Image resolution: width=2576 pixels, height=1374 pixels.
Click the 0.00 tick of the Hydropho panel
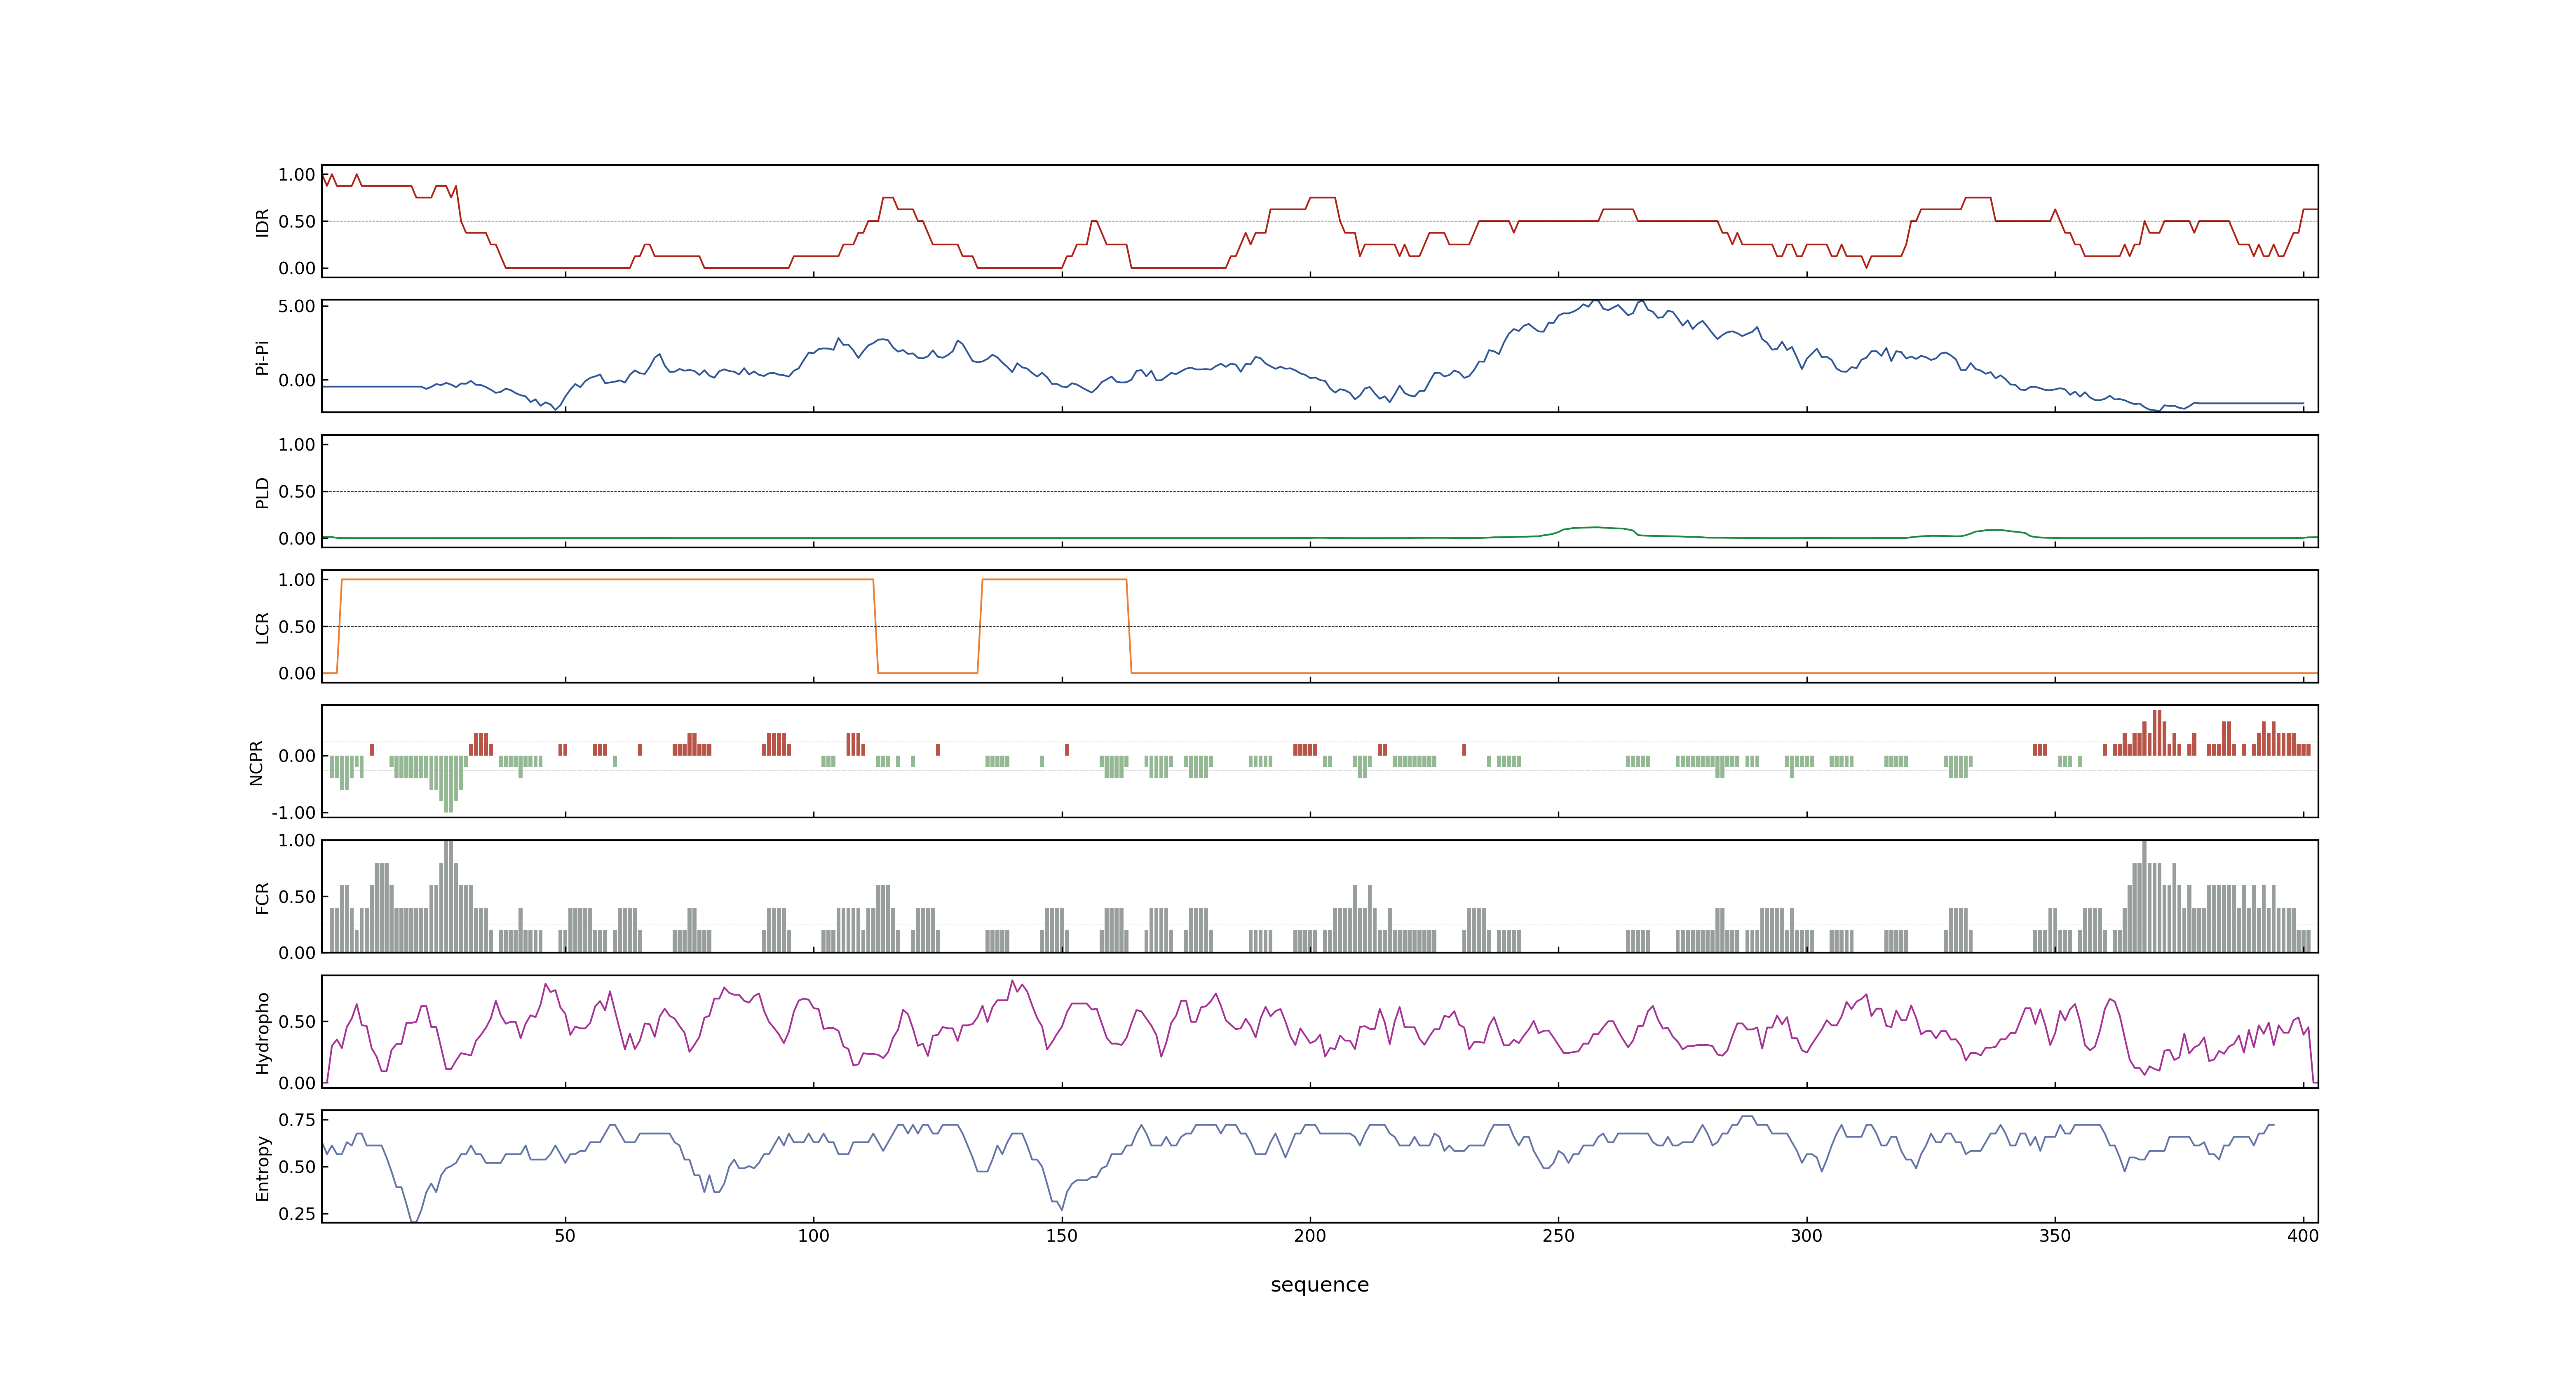click(x=297, y=1083)
